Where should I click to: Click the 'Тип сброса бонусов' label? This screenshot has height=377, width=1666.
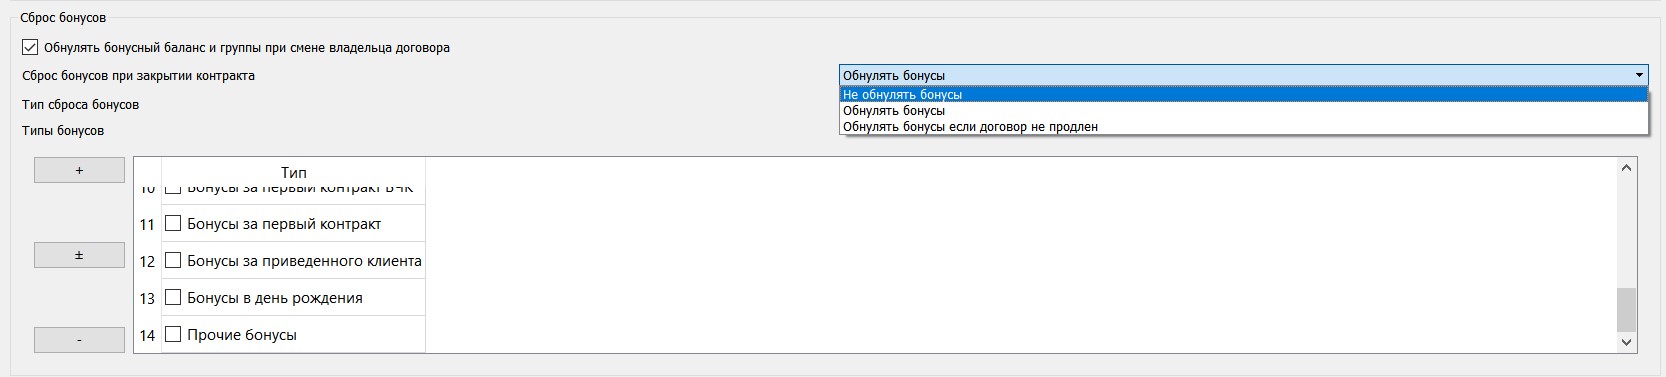(x=80, y=104)
